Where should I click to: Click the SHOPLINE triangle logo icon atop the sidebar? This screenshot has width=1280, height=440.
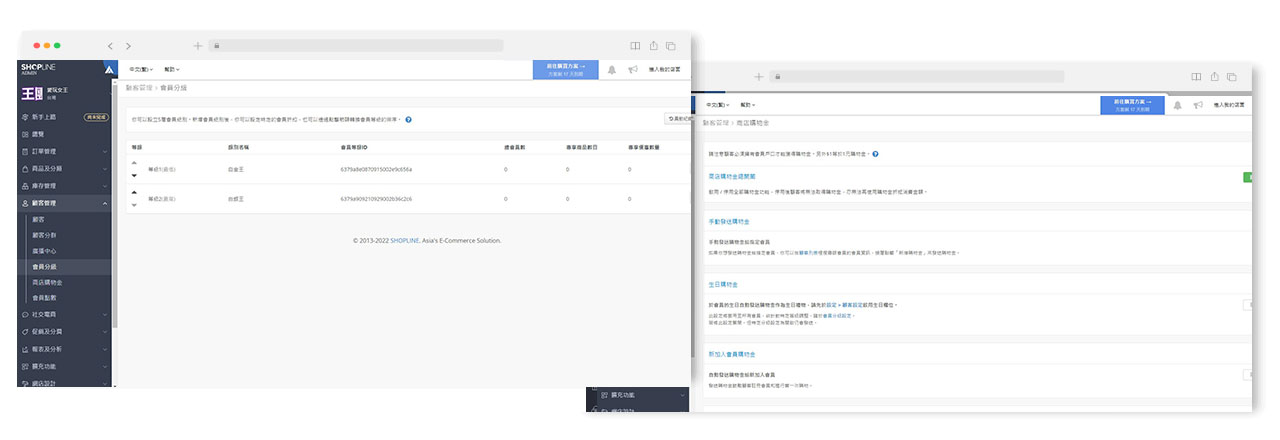click(x=109, y=69)
